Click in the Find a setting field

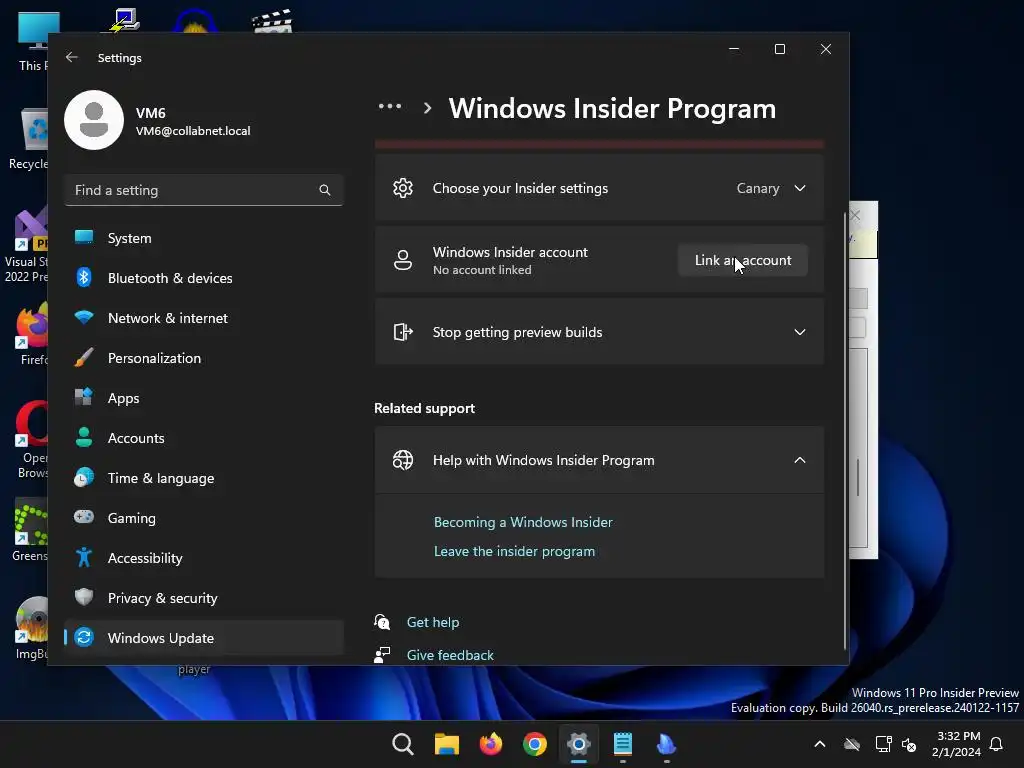click(x=204, y=190)
